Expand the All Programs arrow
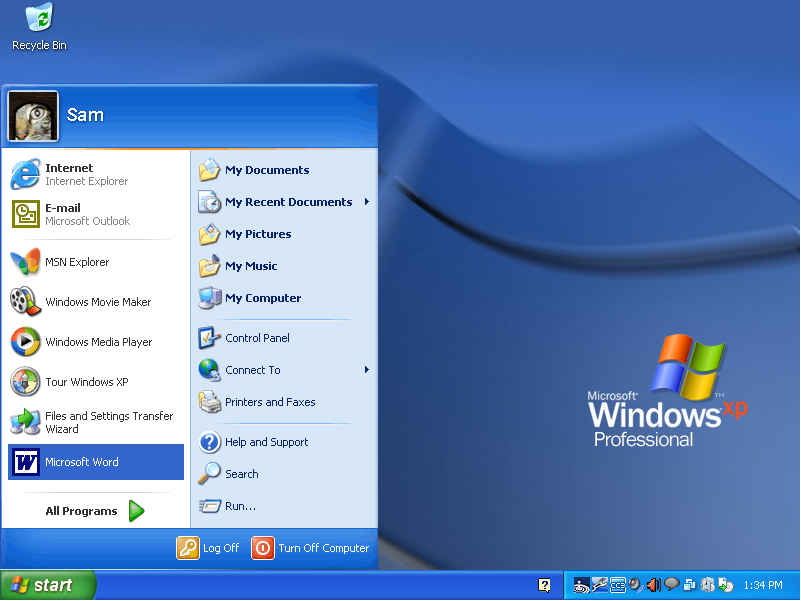801x601 pixels. pos(136,511)
